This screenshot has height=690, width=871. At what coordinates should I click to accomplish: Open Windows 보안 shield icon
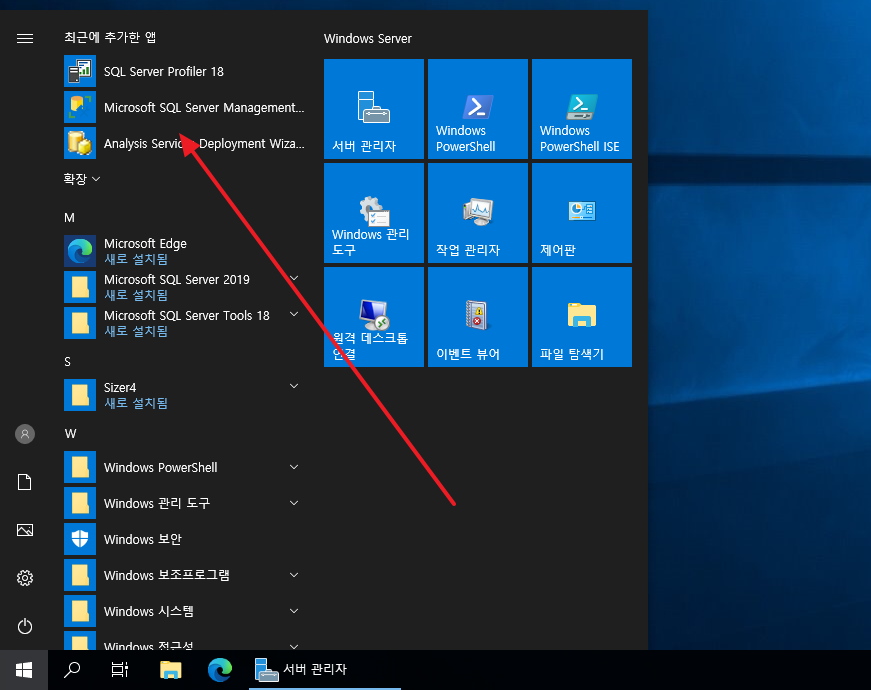click(80, 539)
